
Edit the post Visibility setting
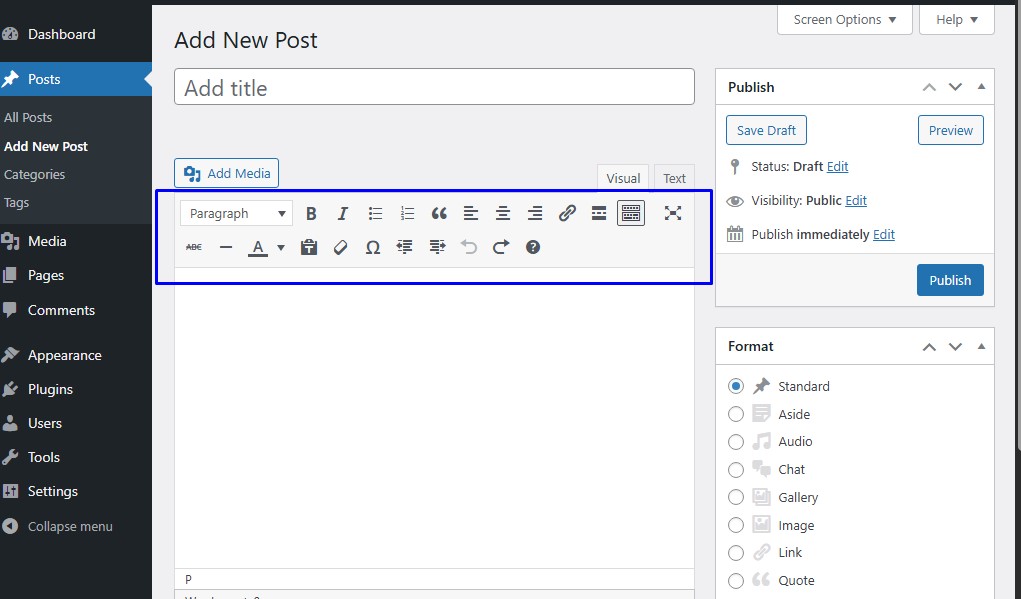point(854,200)
